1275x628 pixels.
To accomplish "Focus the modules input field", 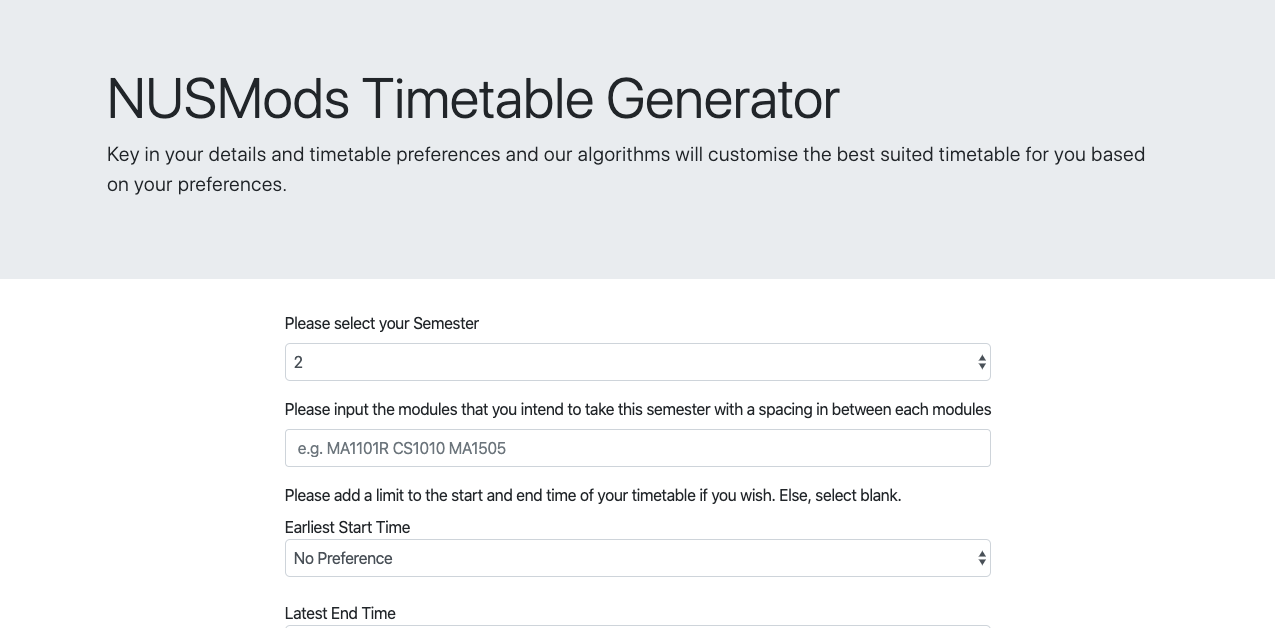I will tap(637, 448).
